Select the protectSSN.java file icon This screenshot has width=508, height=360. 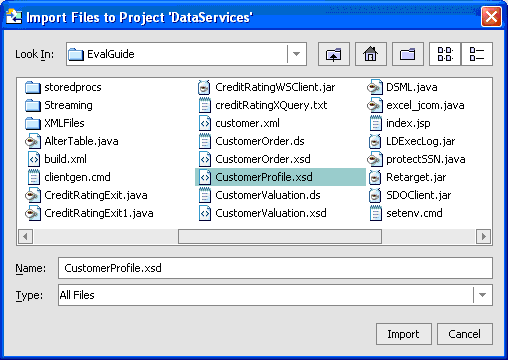pyautogui.click(x=375, y=159)
